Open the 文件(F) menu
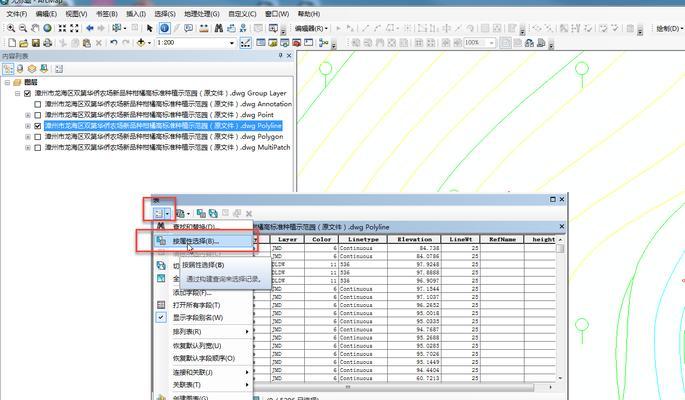The width and height of the screenshot is (685, 400). coord(17,14)
